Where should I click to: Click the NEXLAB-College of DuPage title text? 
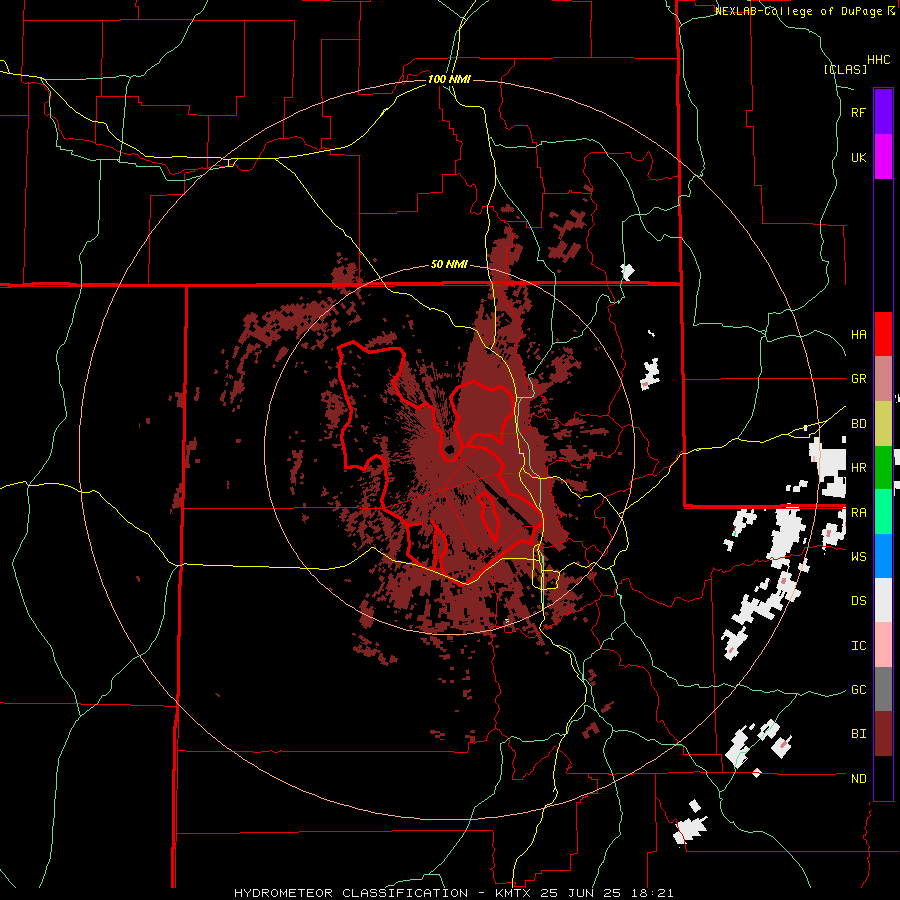(799, 11)
